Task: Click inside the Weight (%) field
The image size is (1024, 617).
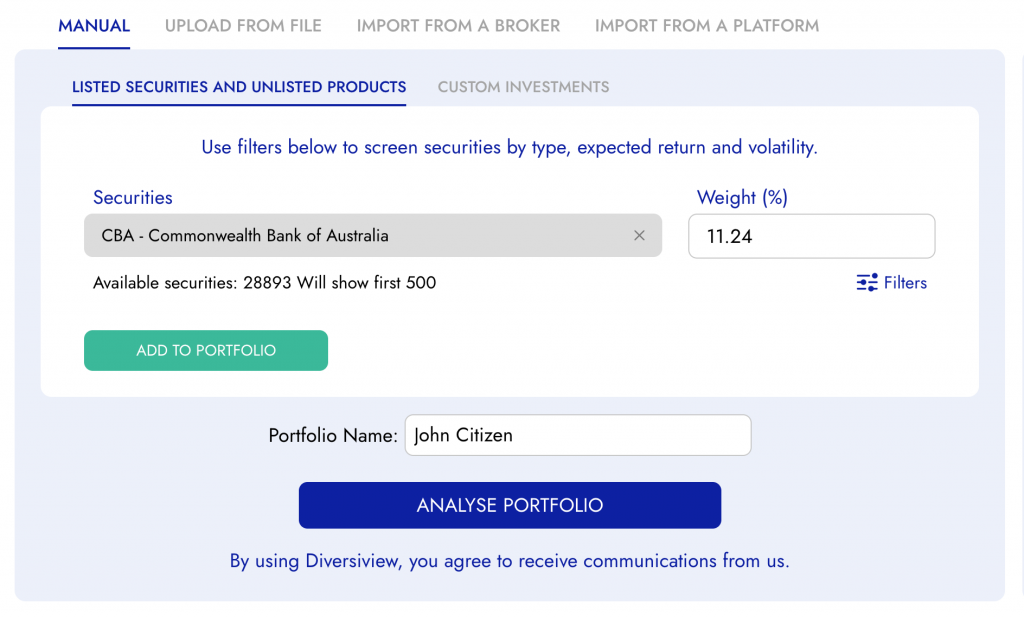Action: [811, 235]
